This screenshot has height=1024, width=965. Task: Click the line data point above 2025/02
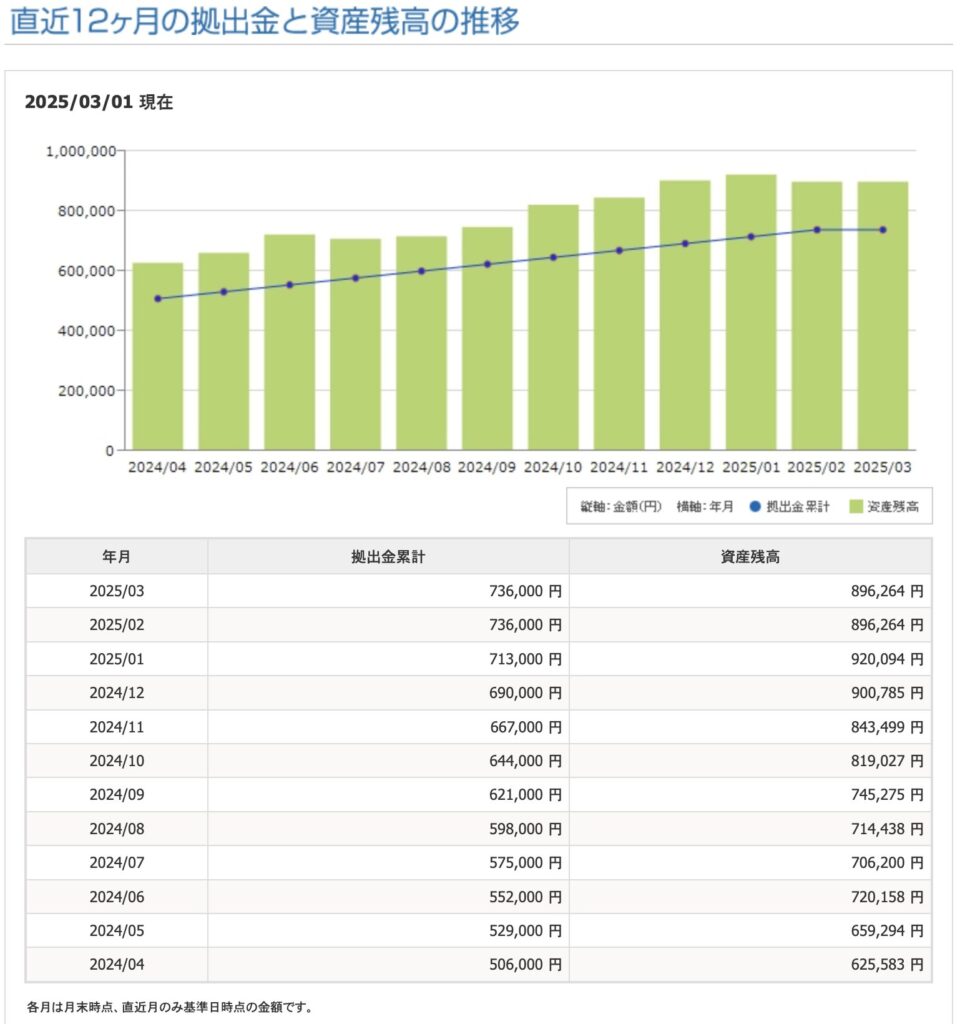tap(817, 230)
